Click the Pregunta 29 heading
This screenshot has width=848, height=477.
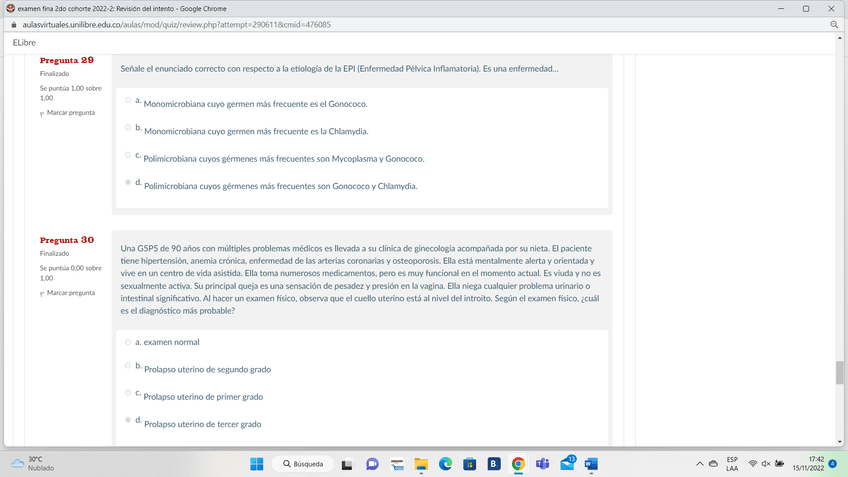[x=67, y=61]
